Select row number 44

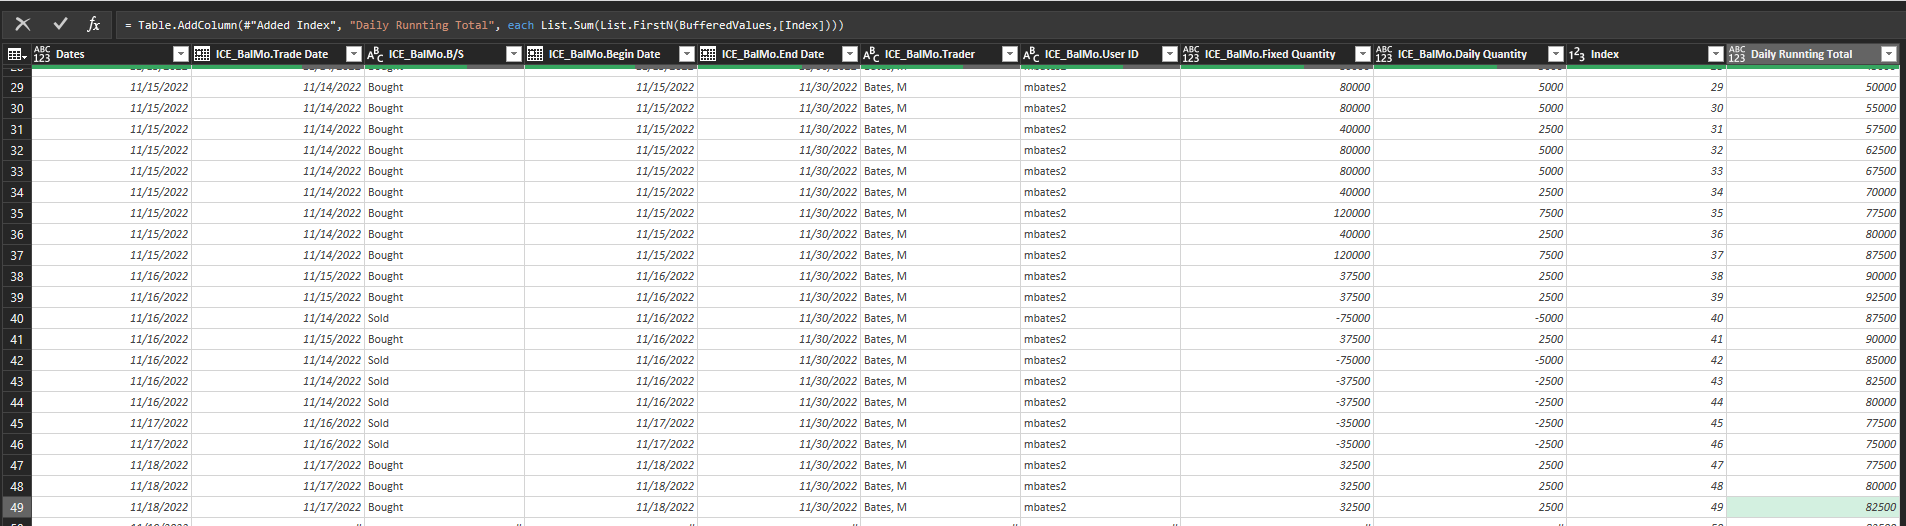(x=17, y=402)
